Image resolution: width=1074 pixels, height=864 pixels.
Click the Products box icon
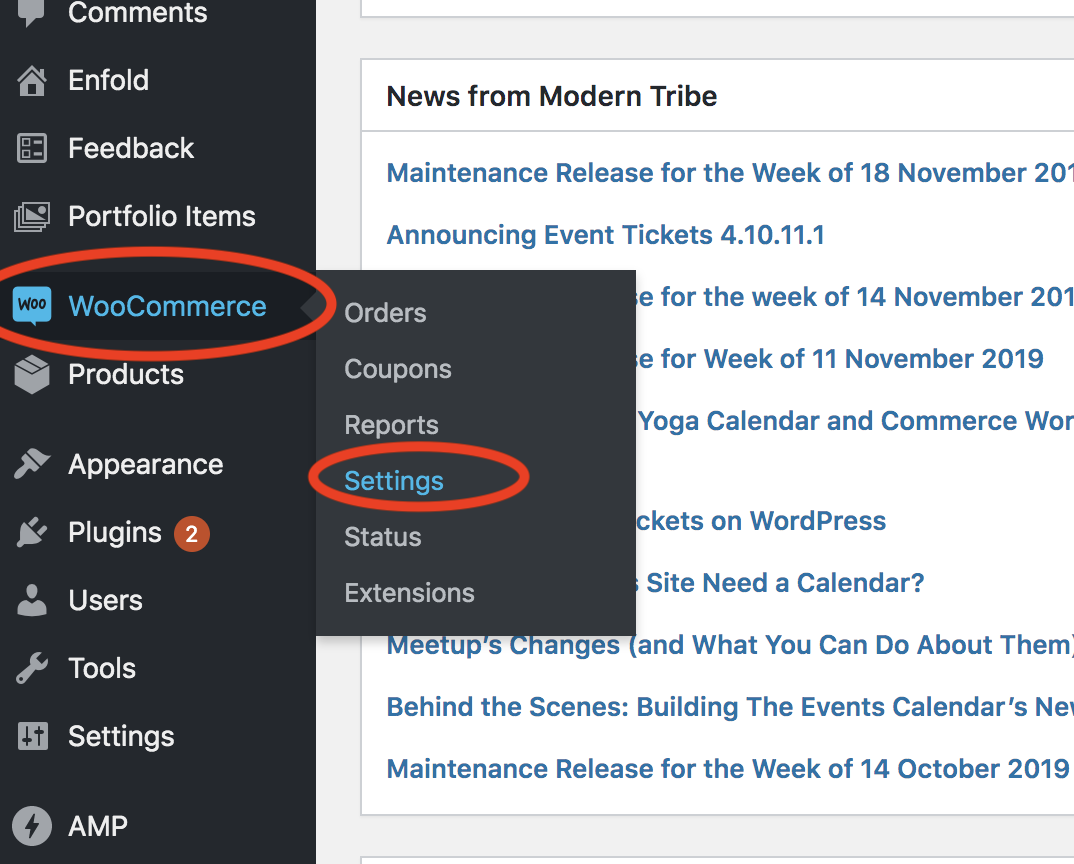[32, 375]
